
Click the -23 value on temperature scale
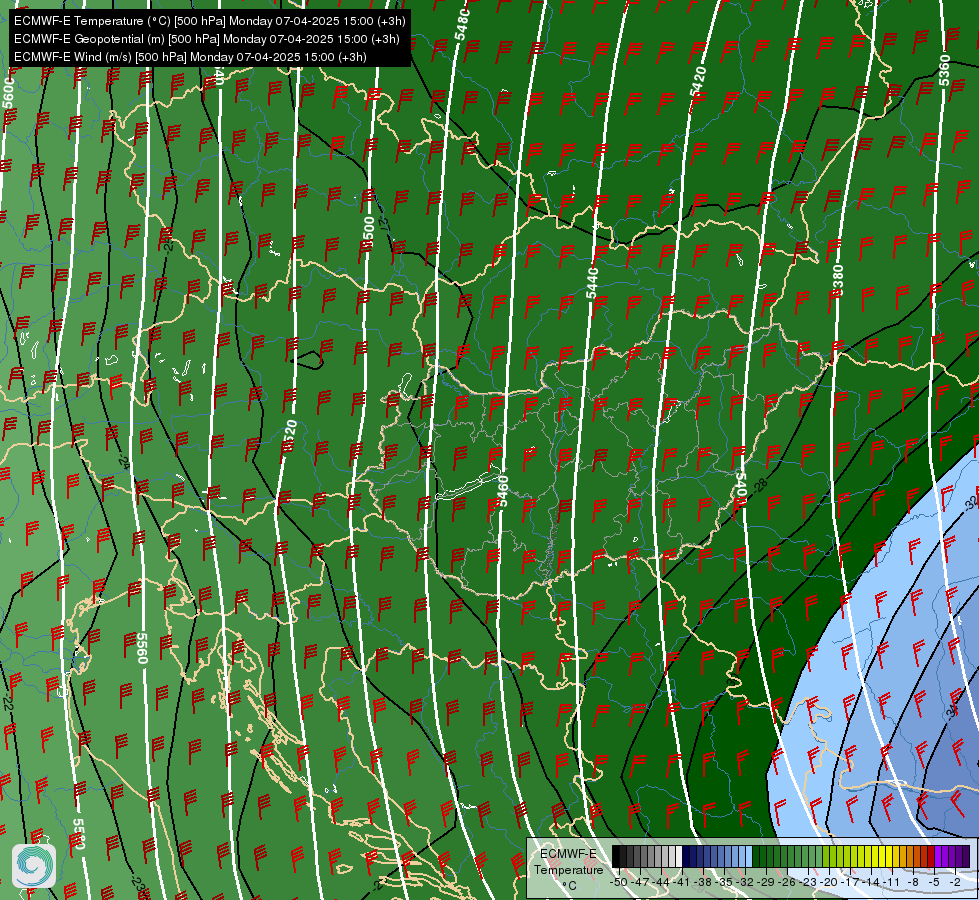point(808,882)
